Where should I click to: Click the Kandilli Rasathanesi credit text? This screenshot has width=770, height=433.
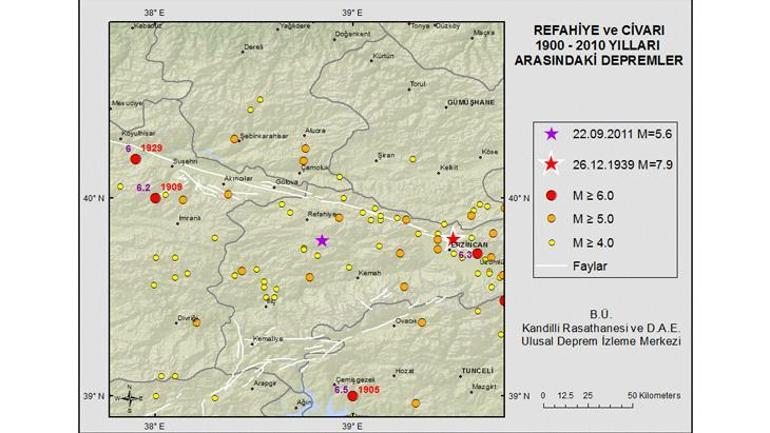[607, 327]
